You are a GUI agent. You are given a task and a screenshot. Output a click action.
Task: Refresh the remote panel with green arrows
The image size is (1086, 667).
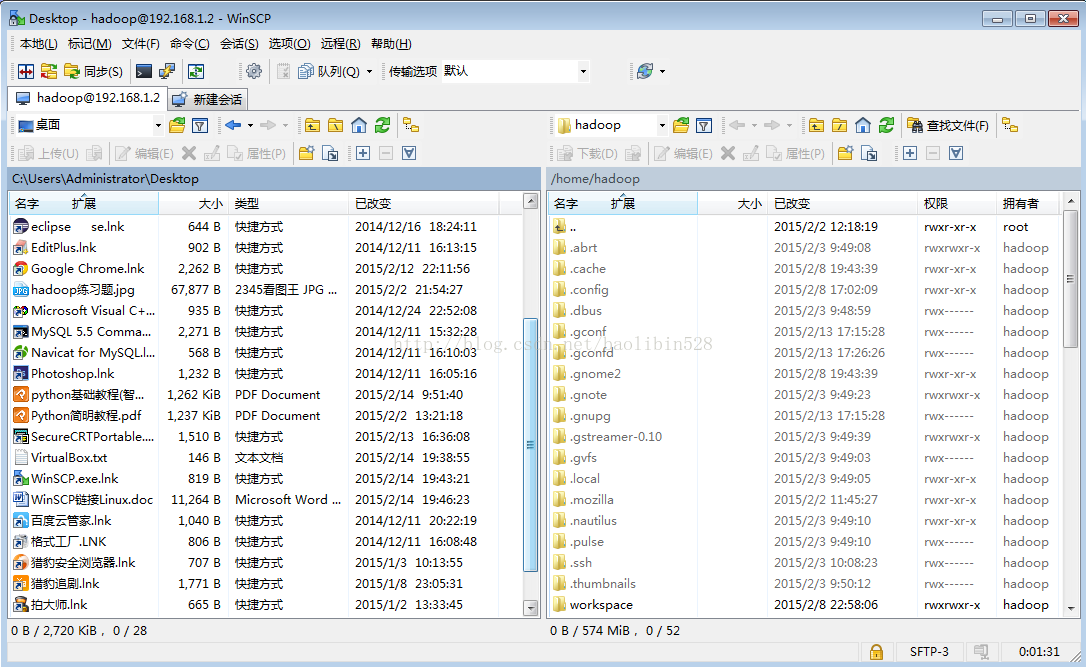[887, 125]
